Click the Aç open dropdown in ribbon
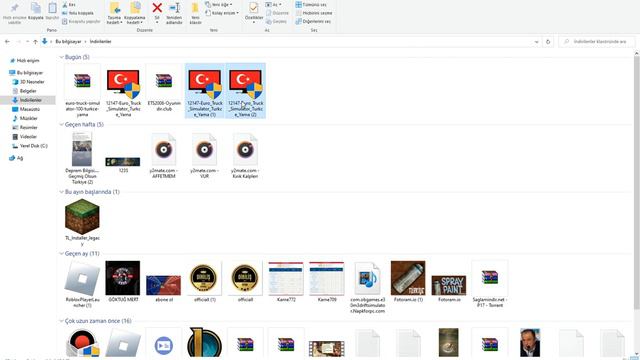This screenshot has width=640, height=360. pyautogui.click(x=273, y=4)
